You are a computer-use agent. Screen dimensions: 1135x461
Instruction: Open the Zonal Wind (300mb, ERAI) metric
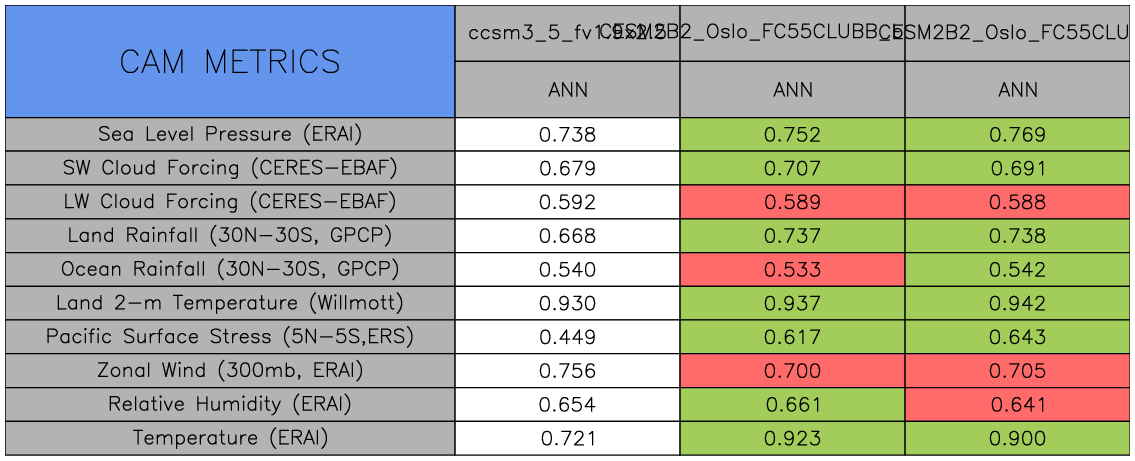230,371
